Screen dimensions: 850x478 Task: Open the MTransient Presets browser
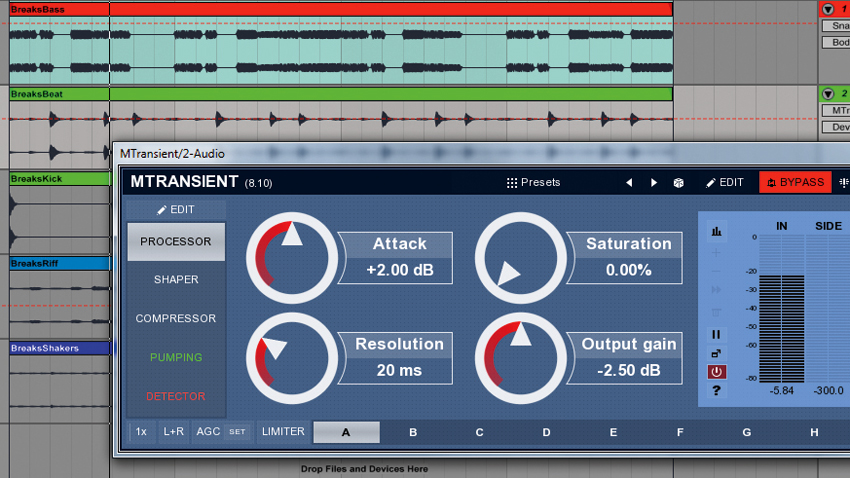point(533,183)
